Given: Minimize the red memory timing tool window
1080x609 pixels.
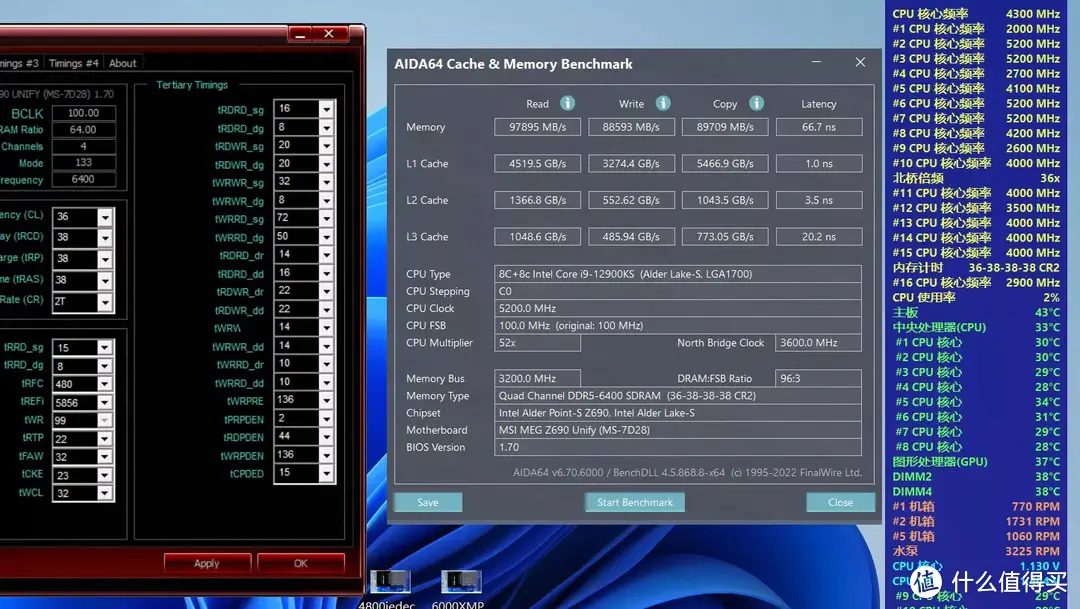Looking at the screenshot, I should 300,34.
